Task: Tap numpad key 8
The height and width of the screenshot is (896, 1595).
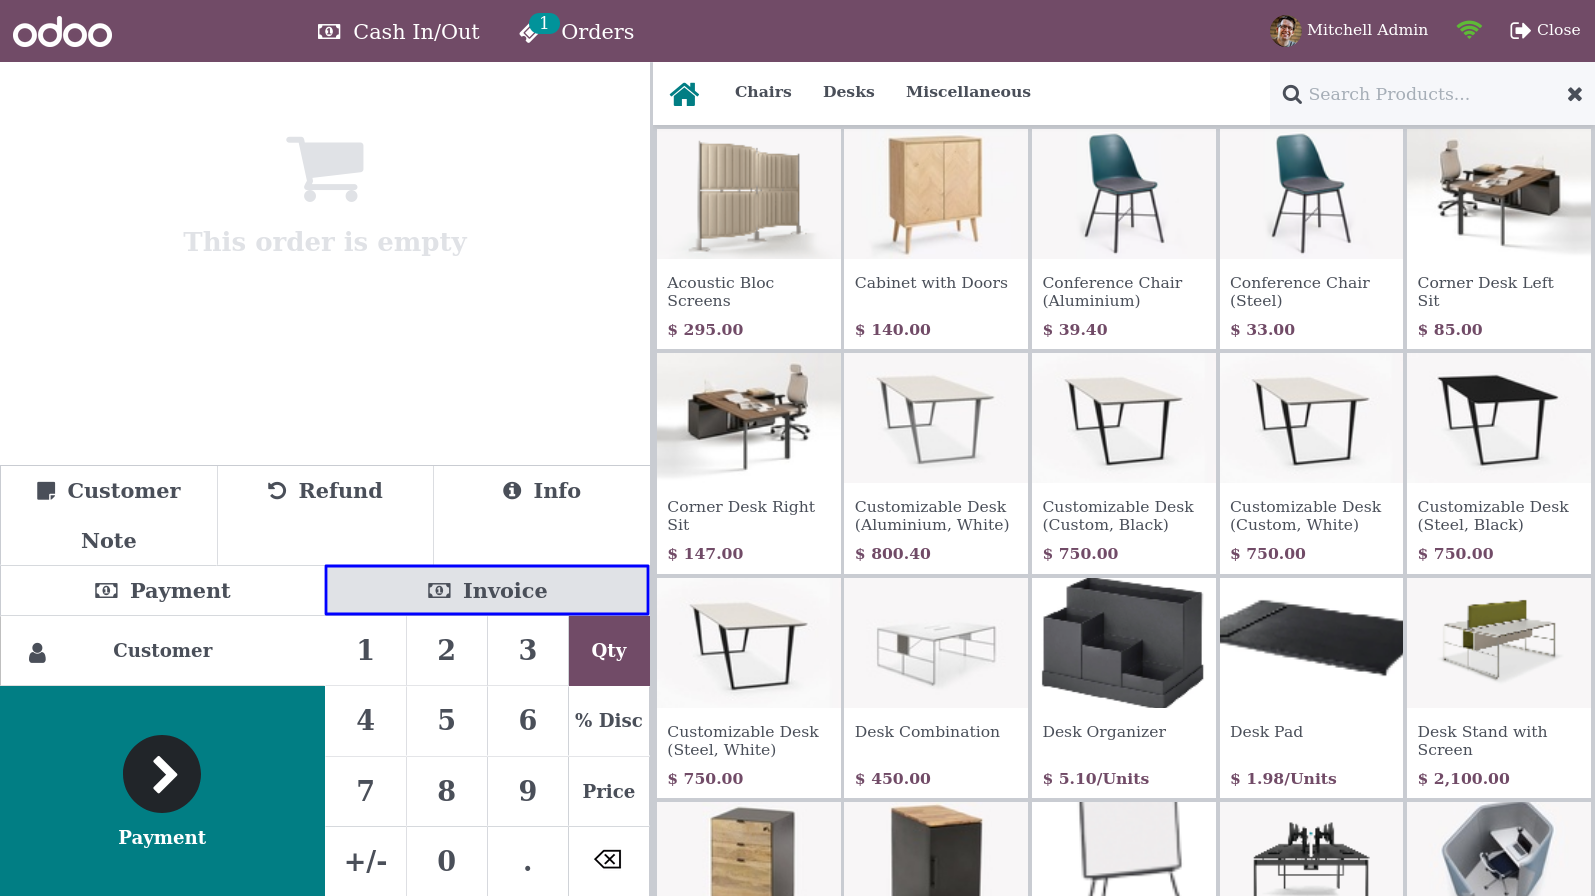Action: click(447, 791)
